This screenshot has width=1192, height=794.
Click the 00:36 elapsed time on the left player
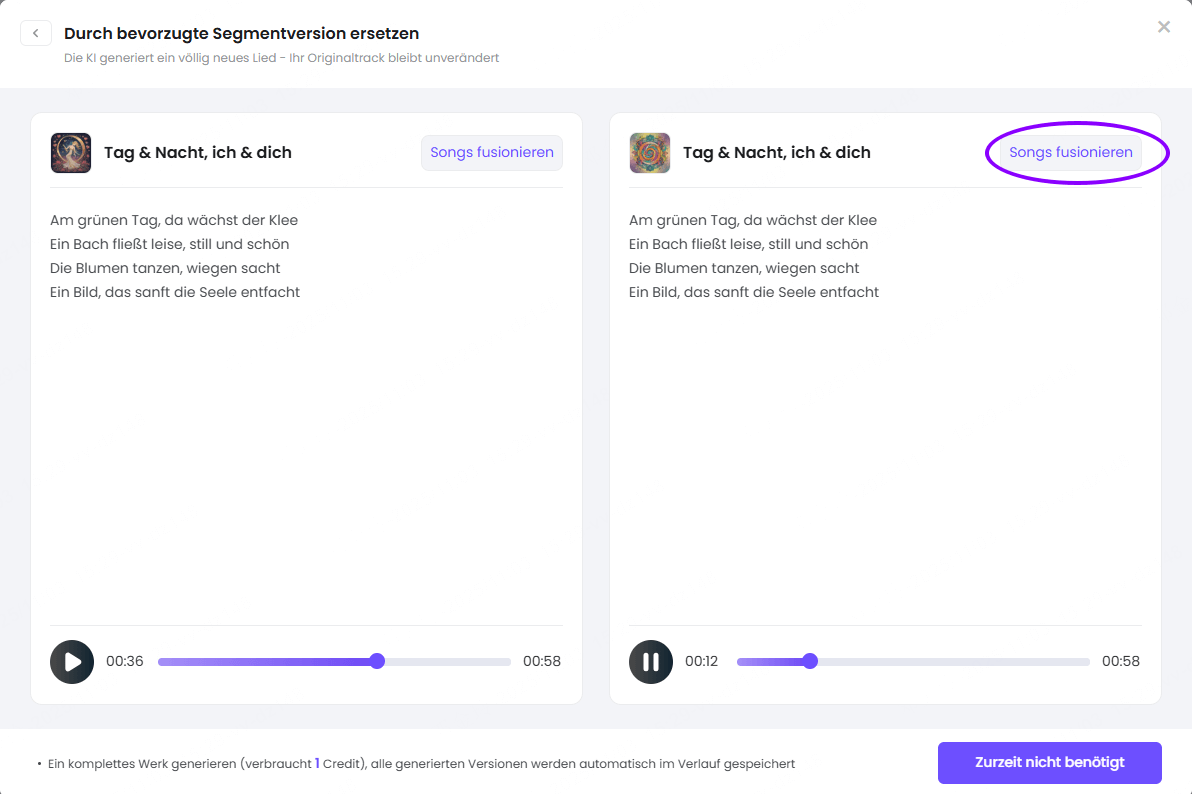pos(125,661)
